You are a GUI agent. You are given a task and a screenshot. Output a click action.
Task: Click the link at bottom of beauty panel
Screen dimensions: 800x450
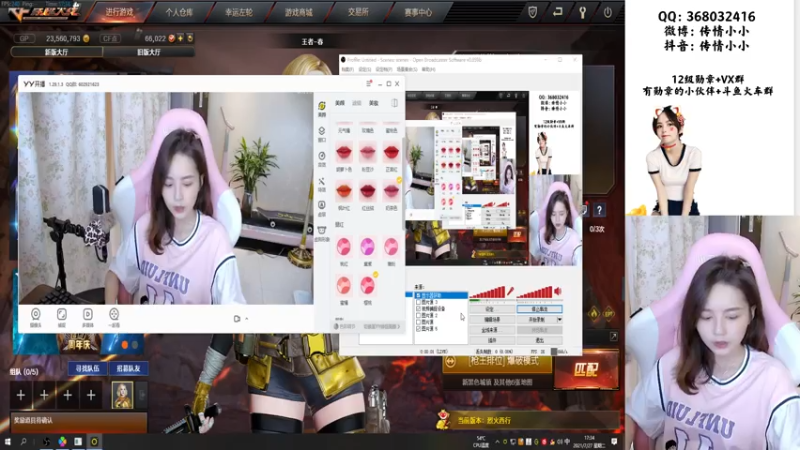[382, 327]
